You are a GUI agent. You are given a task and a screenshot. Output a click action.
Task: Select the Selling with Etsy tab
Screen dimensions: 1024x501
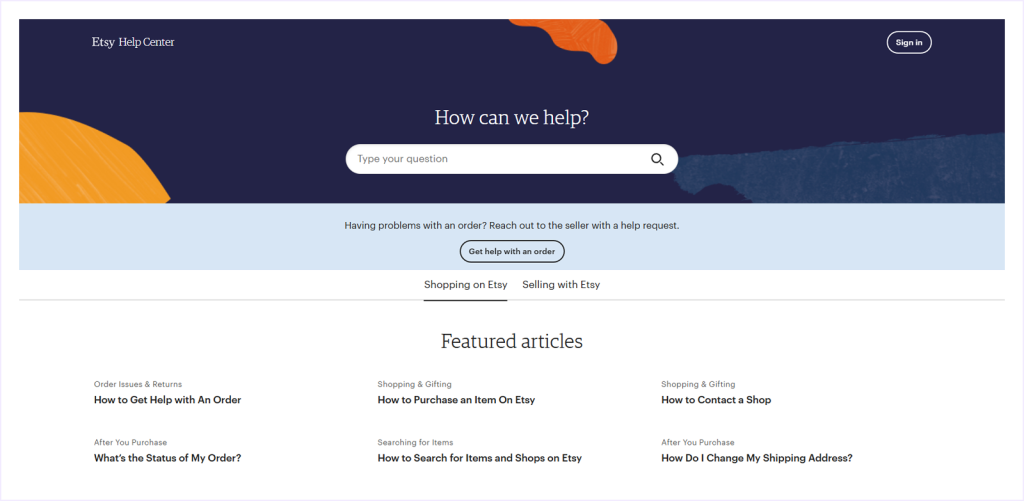(x=561, y=285)
